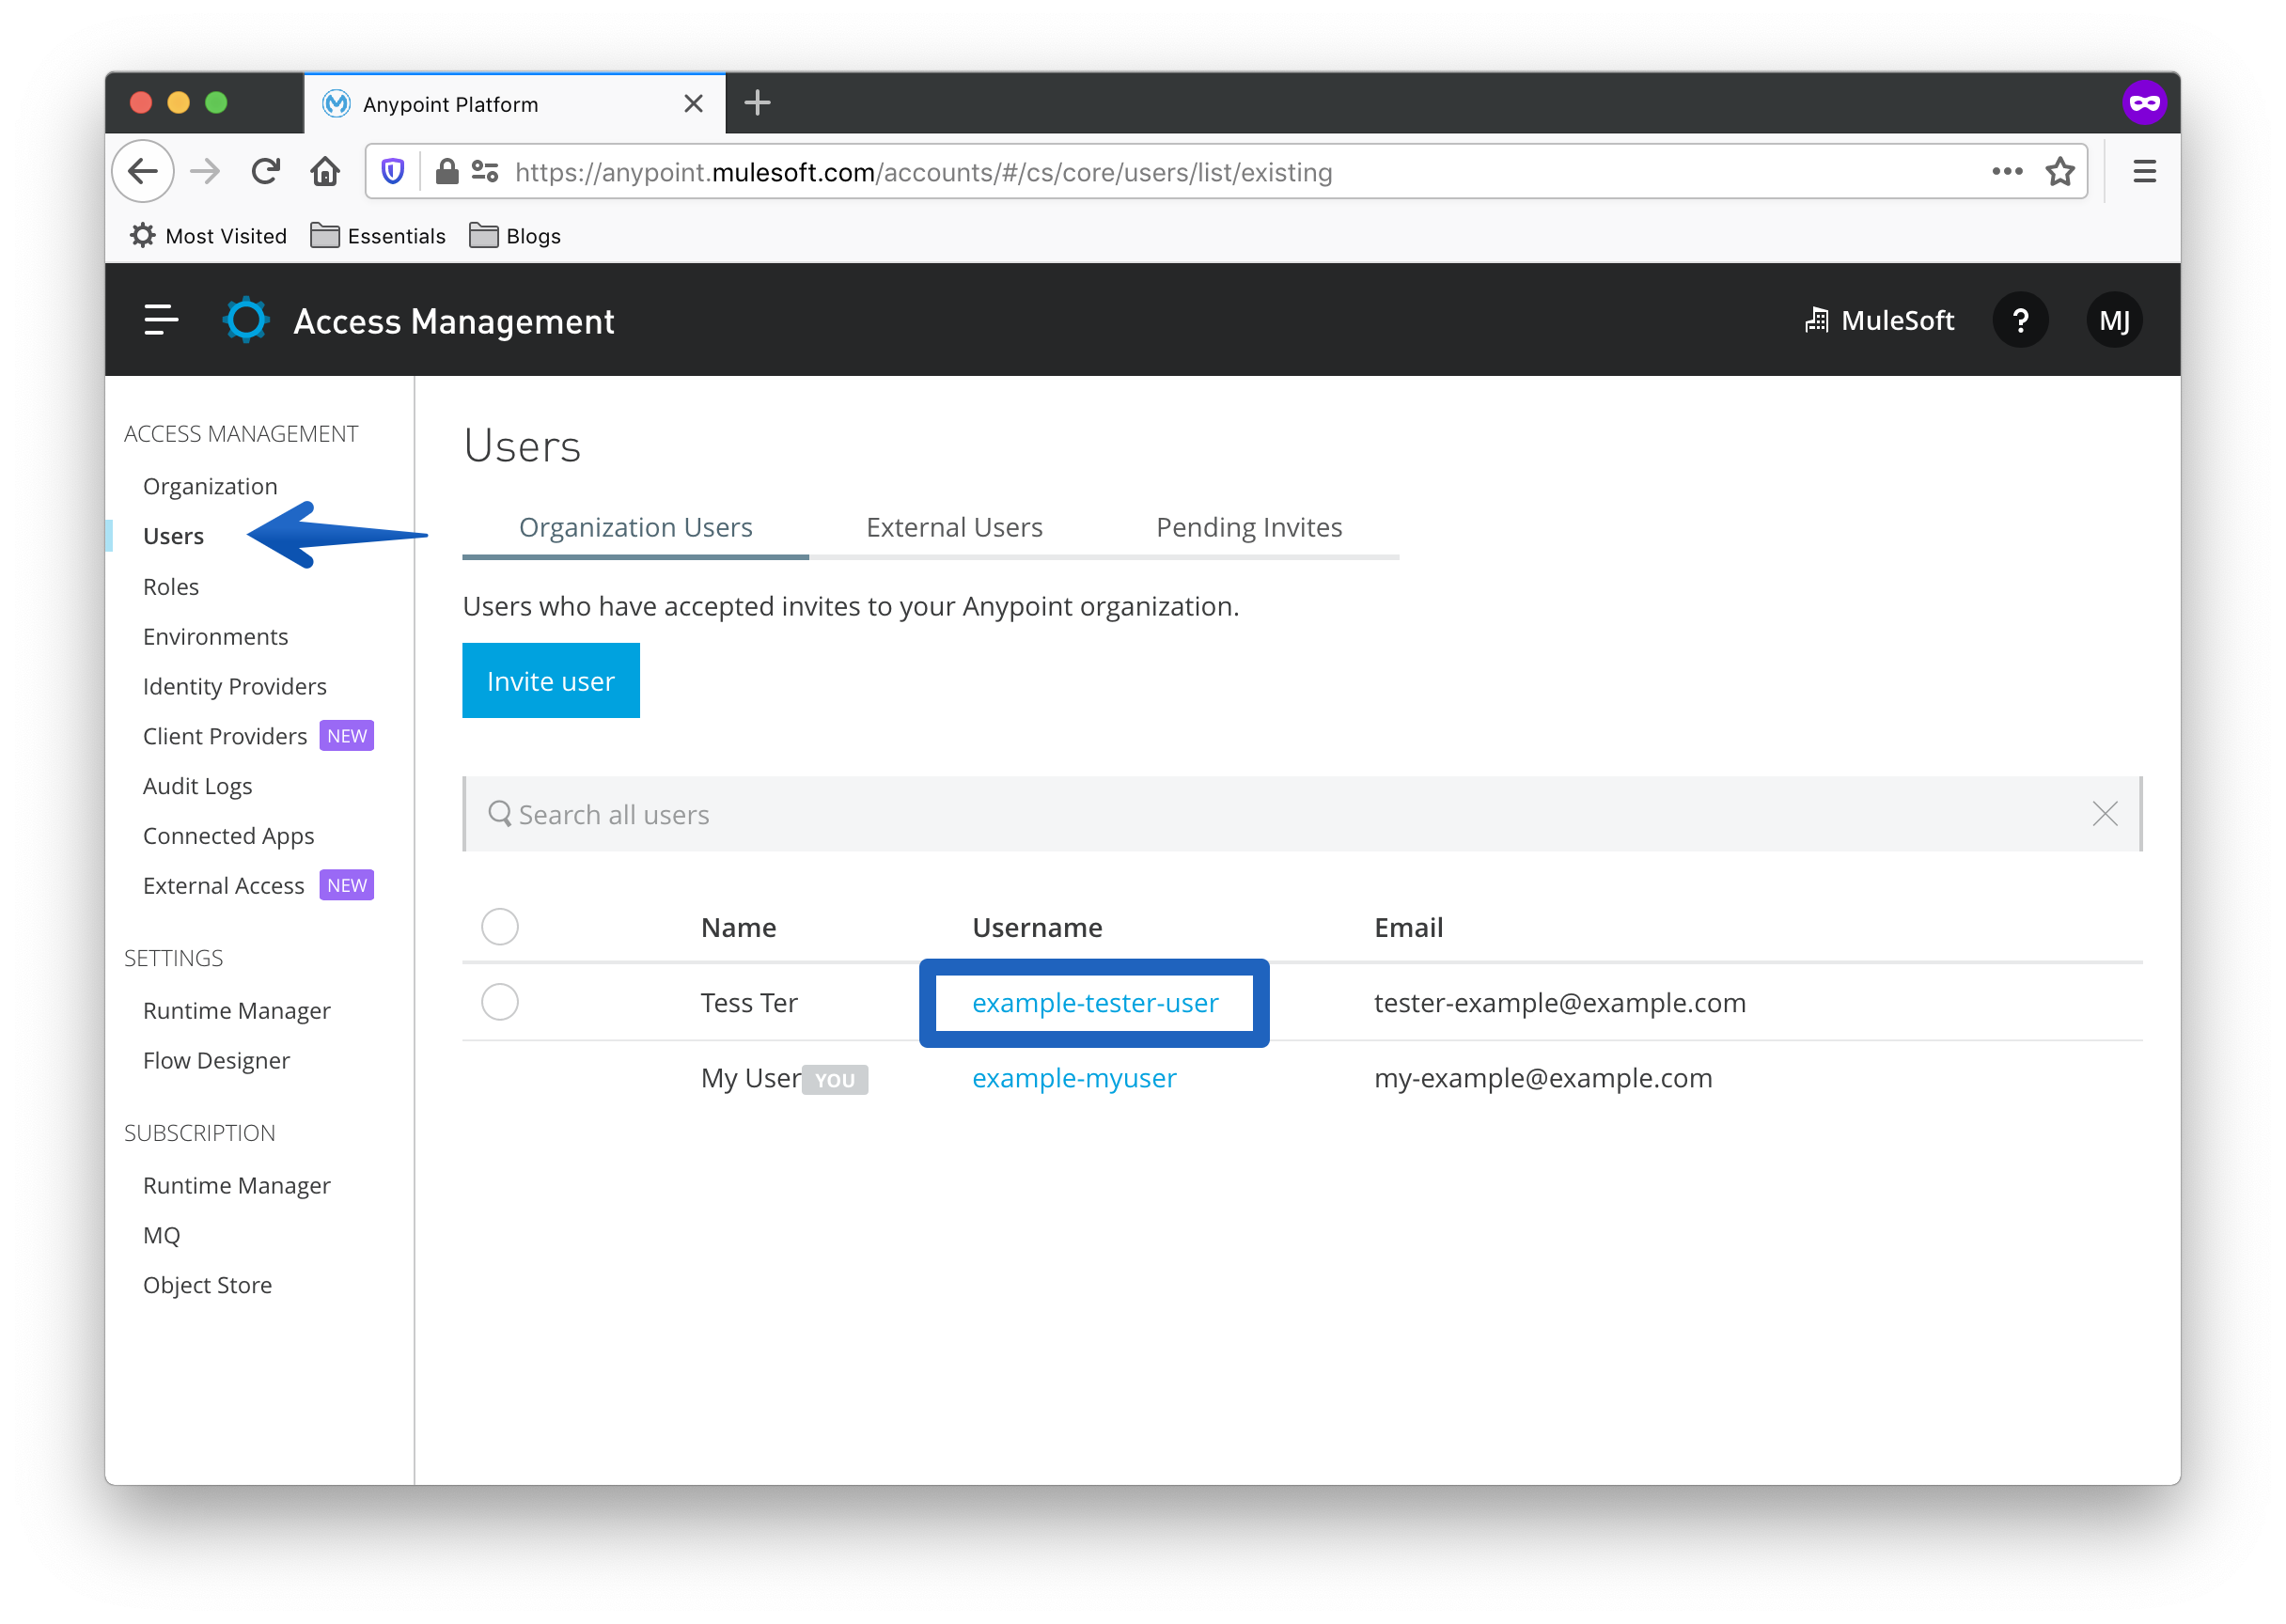
Task: Close the Anypoint Platform tab
Action: 693,104
